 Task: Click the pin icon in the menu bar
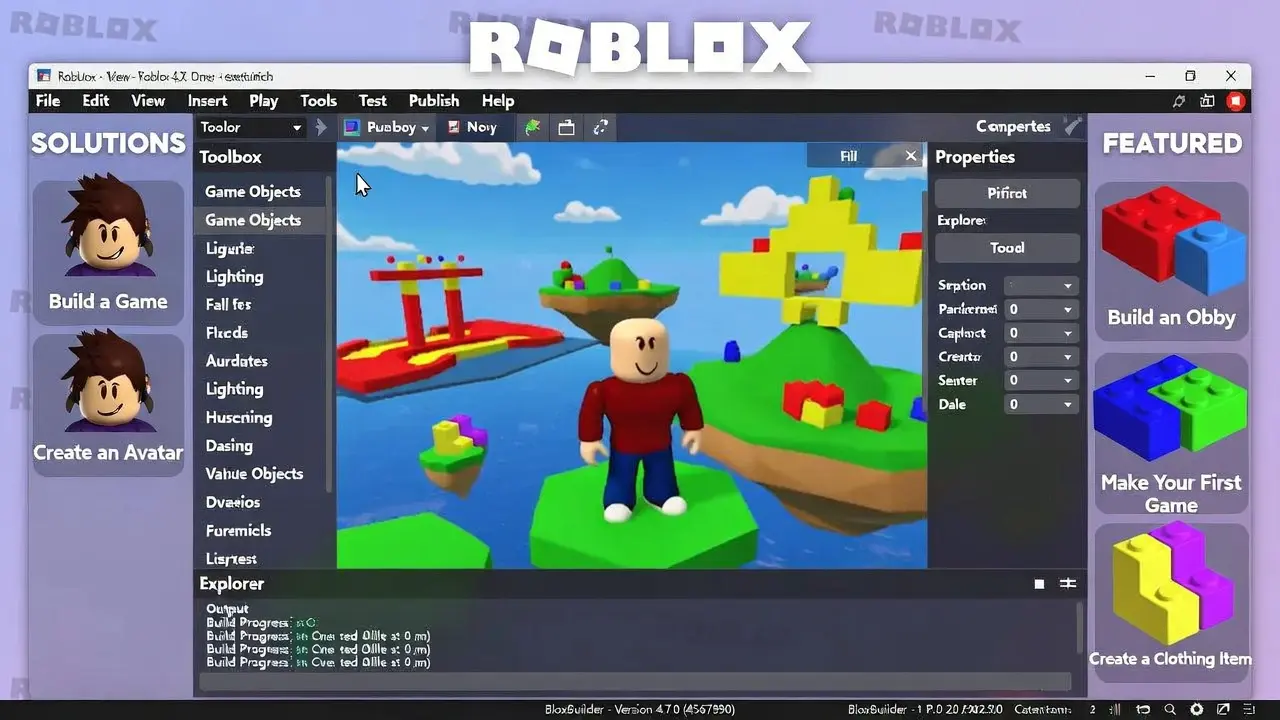click(x=1180, y=101)
